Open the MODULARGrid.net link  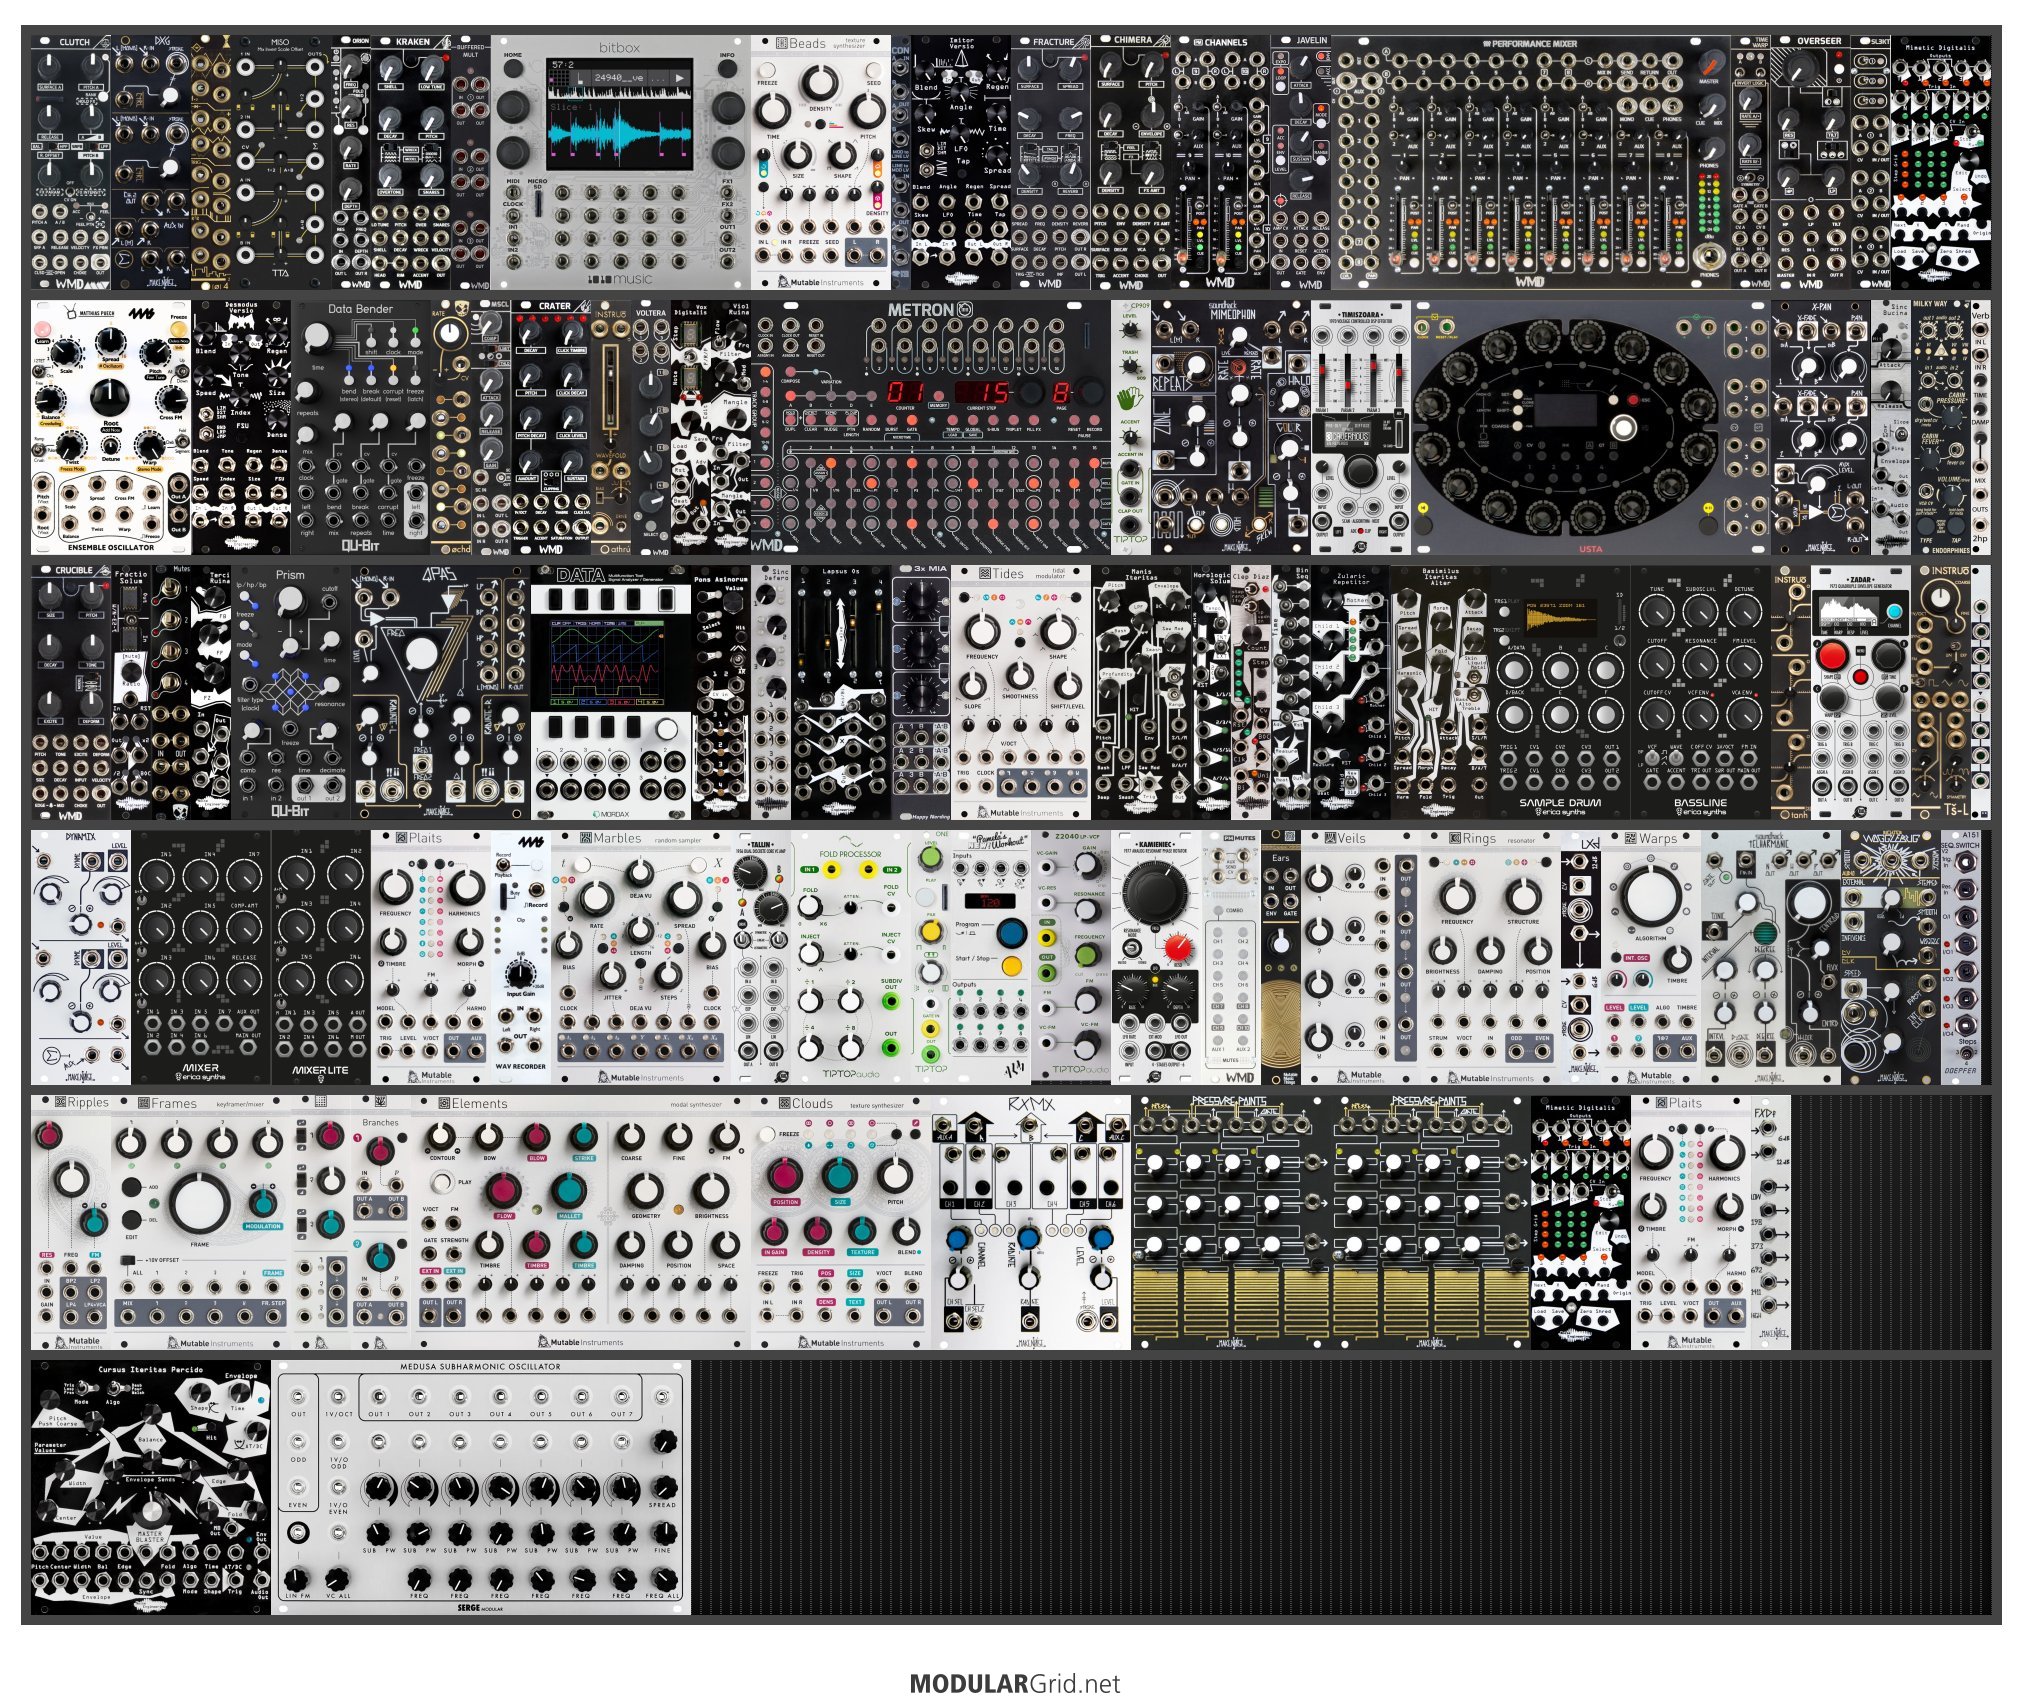click(x=1015, y=1684)
